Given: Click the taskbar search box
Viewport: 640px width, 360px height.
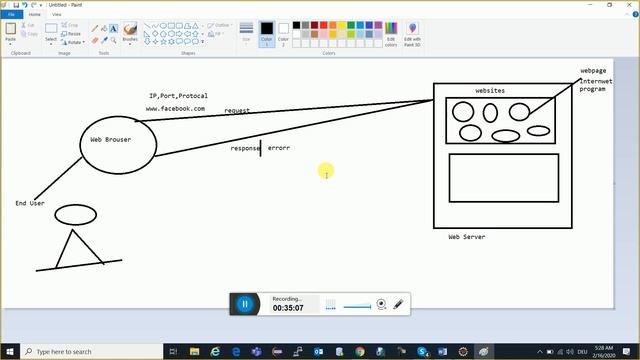Looking at the screenshot, I should point(91,351).
